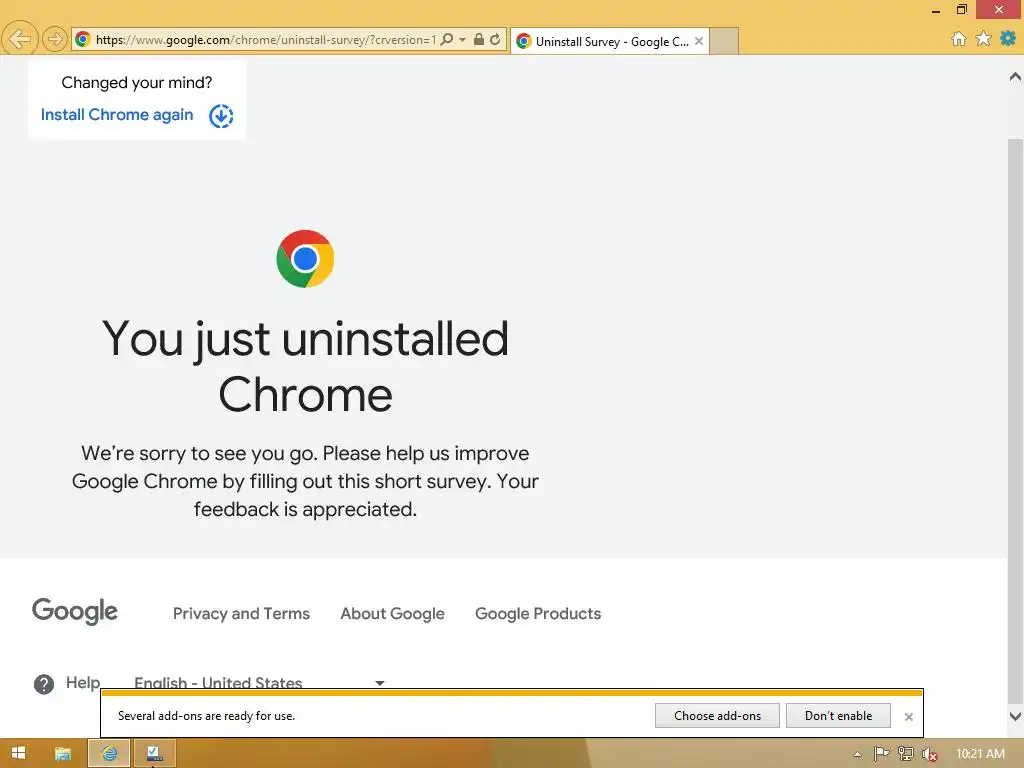Click the search magnifier in address bar
1024x768 pixels.
tap(447, 39)
